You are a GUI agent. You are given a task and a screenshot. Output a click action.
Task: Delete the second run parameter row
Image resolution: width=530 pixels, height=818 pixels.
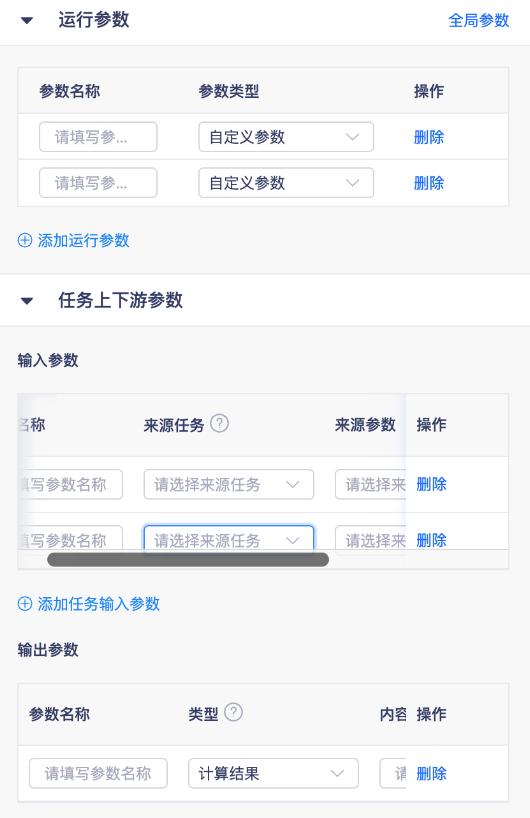429,183
